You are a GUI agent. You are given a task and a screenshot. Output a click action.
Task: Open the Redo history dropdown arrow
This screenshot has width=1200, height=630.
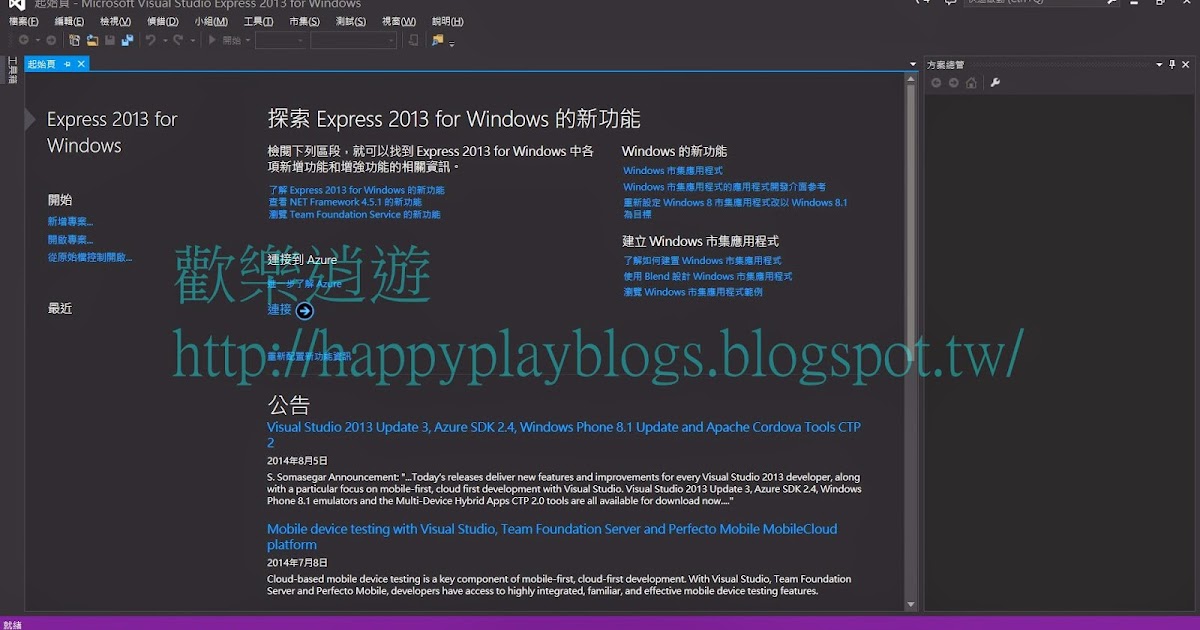pos(191,40)
